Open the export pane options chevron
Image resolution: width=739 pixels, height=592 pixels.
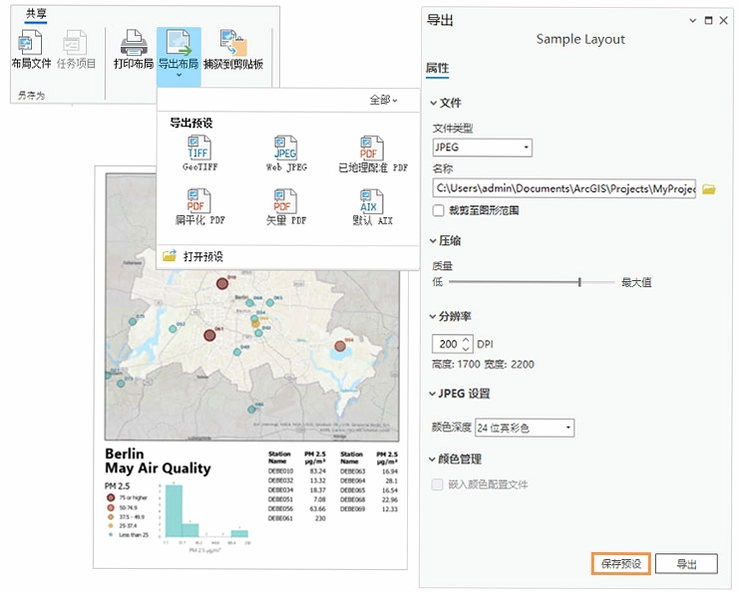click(x=692, y=20)
